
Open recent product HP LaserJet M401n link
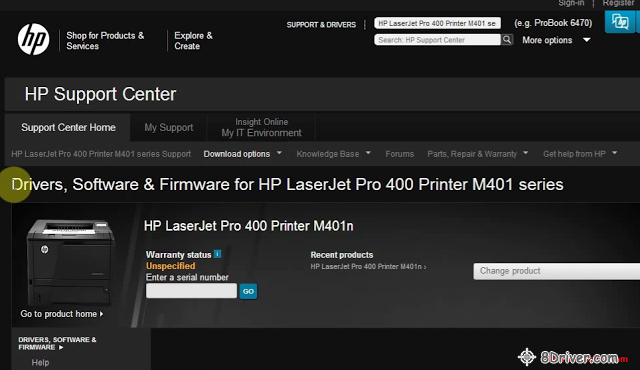[x=368, y=266]
